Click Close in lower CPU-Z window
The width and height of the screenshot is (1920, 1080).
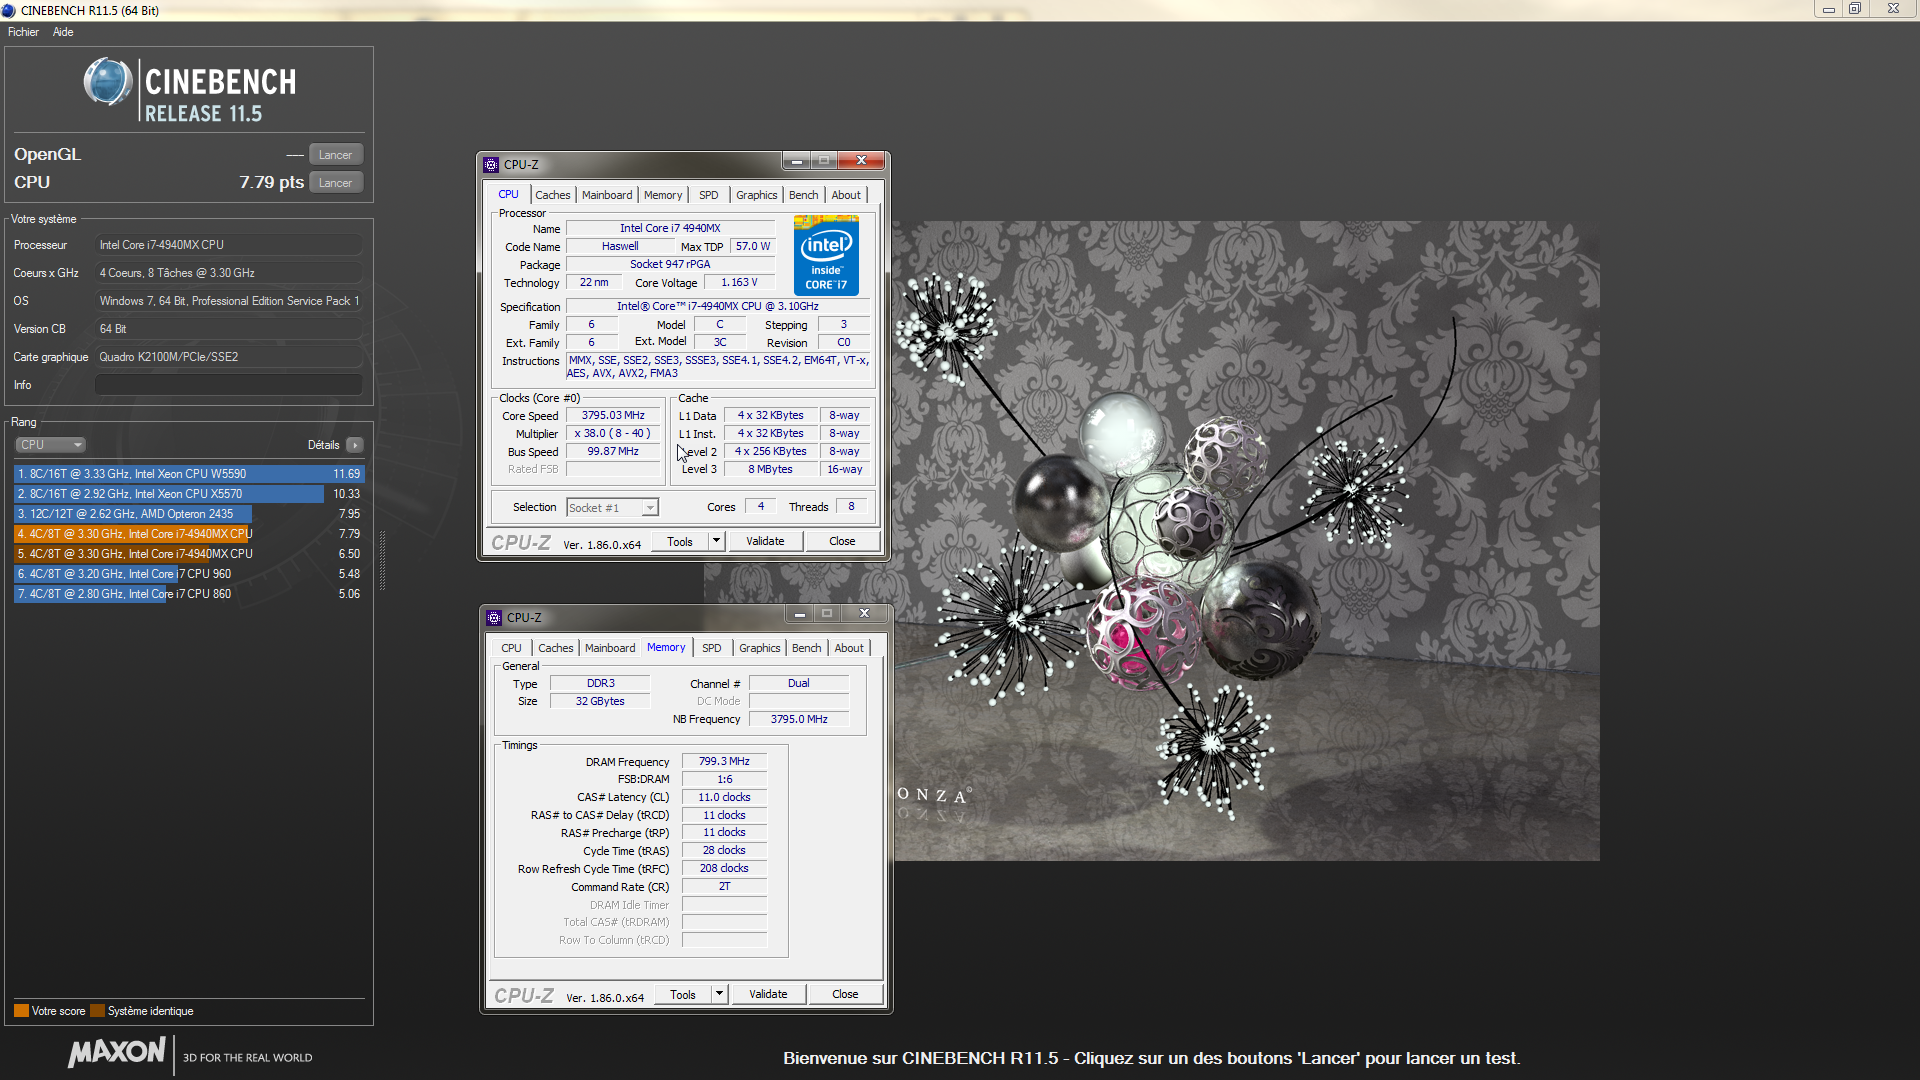pos(845,994)
